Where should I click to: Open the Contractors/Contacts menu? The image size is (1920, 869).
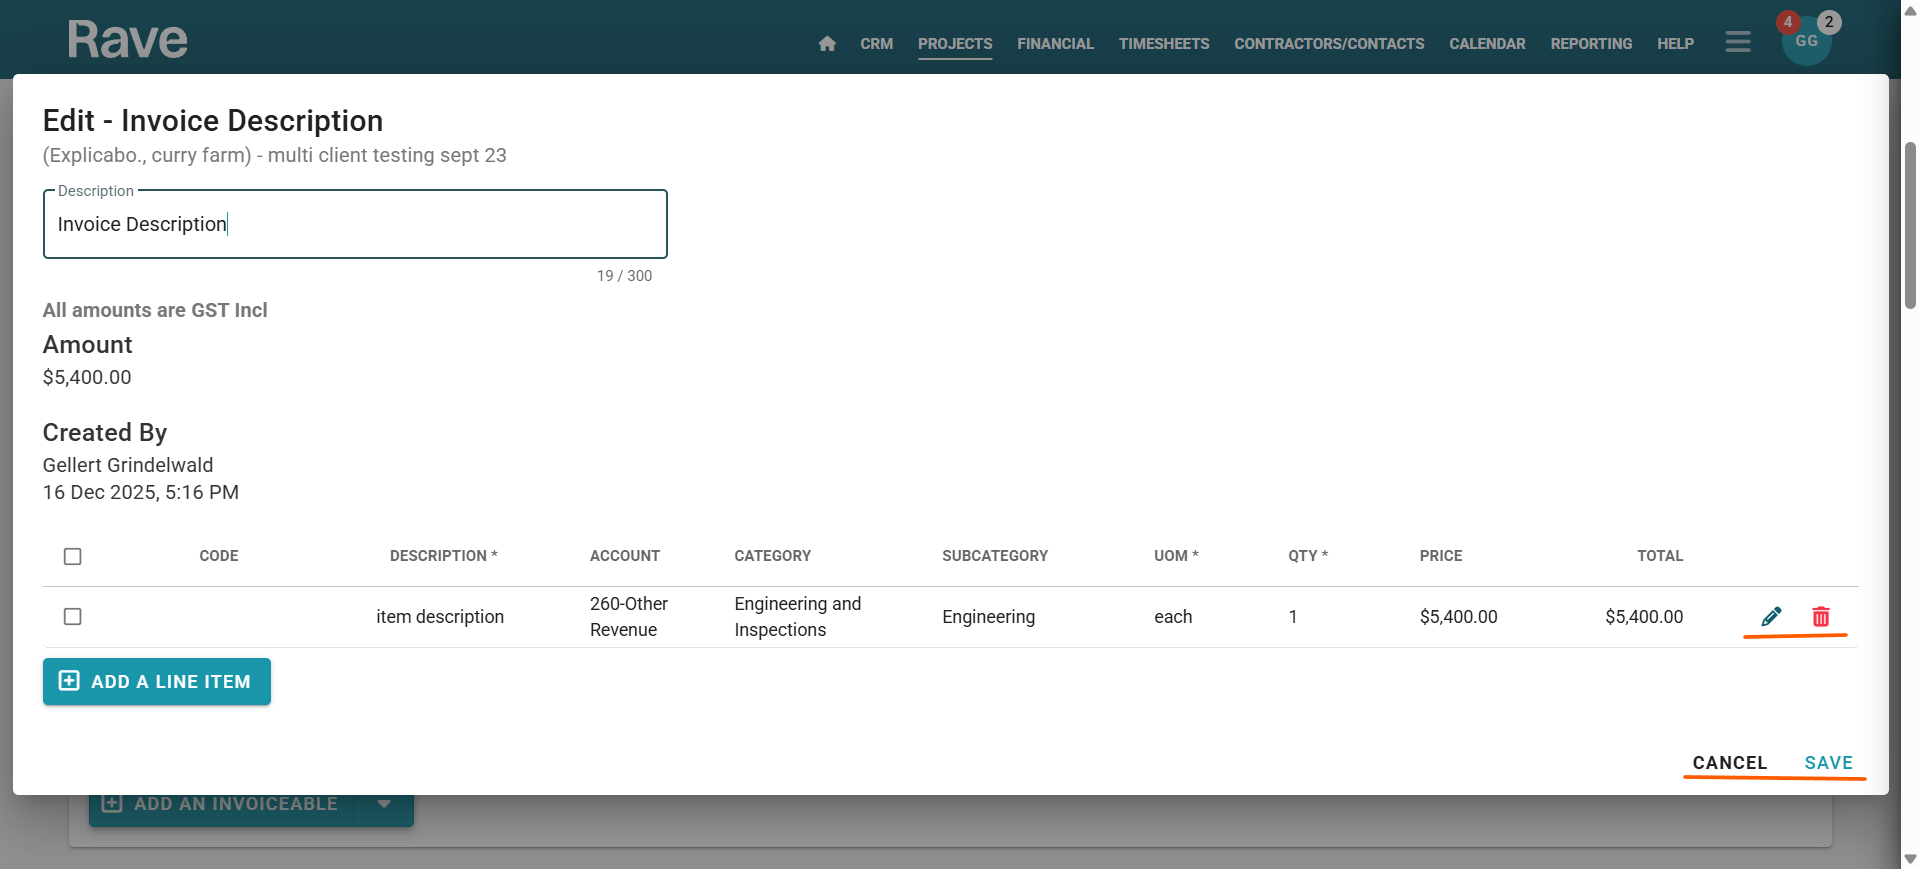pyautogui.click(x=1329, y=44)
